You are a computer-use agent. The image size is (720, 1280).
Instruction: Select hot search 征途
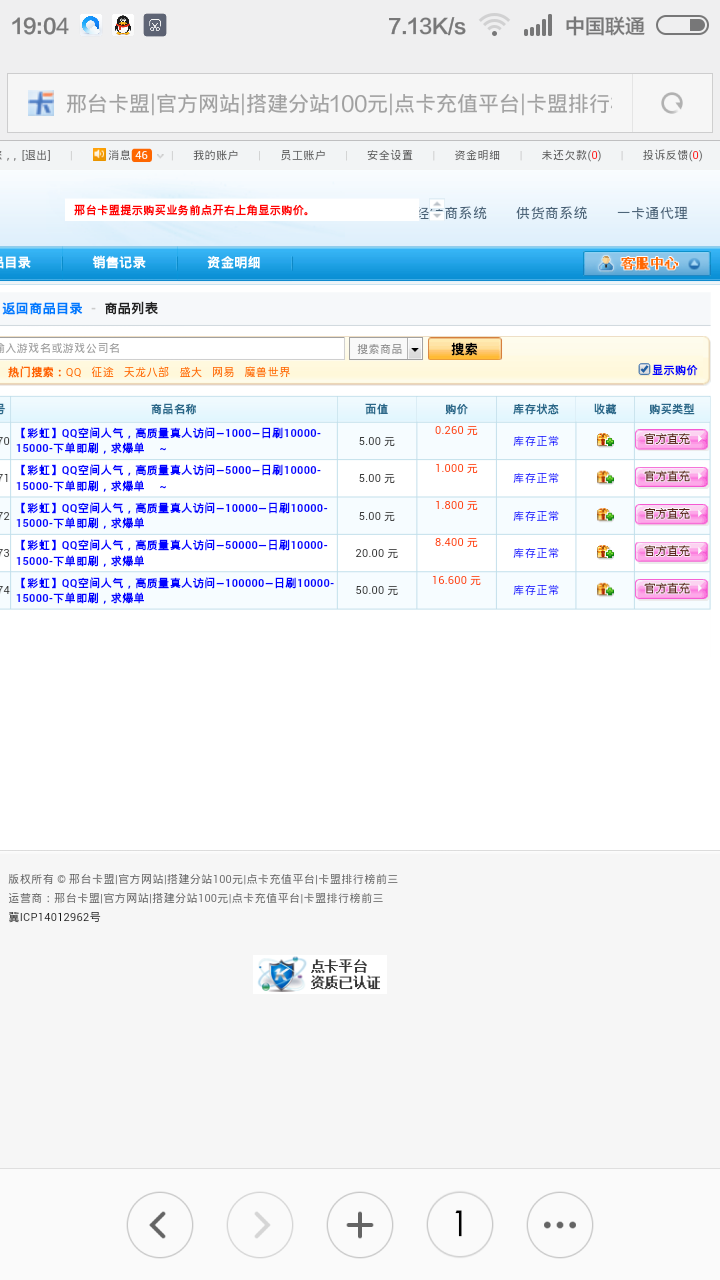click(102, 372)
